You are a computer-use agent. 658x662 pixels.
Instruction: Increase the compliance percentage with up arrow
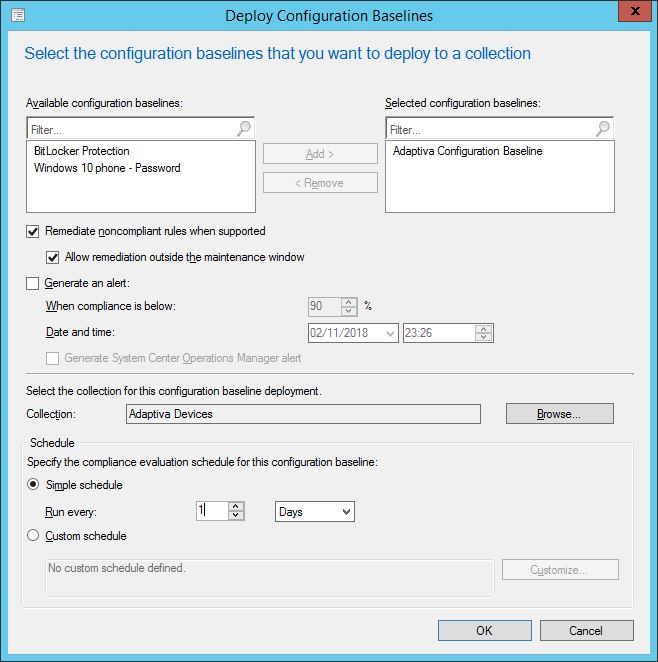(349, 302)
